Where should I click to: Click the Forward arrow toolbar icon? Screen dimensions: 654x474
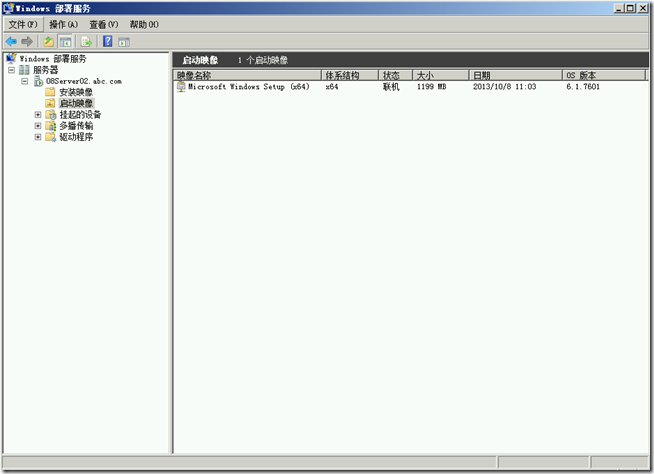tap(27, 41)
